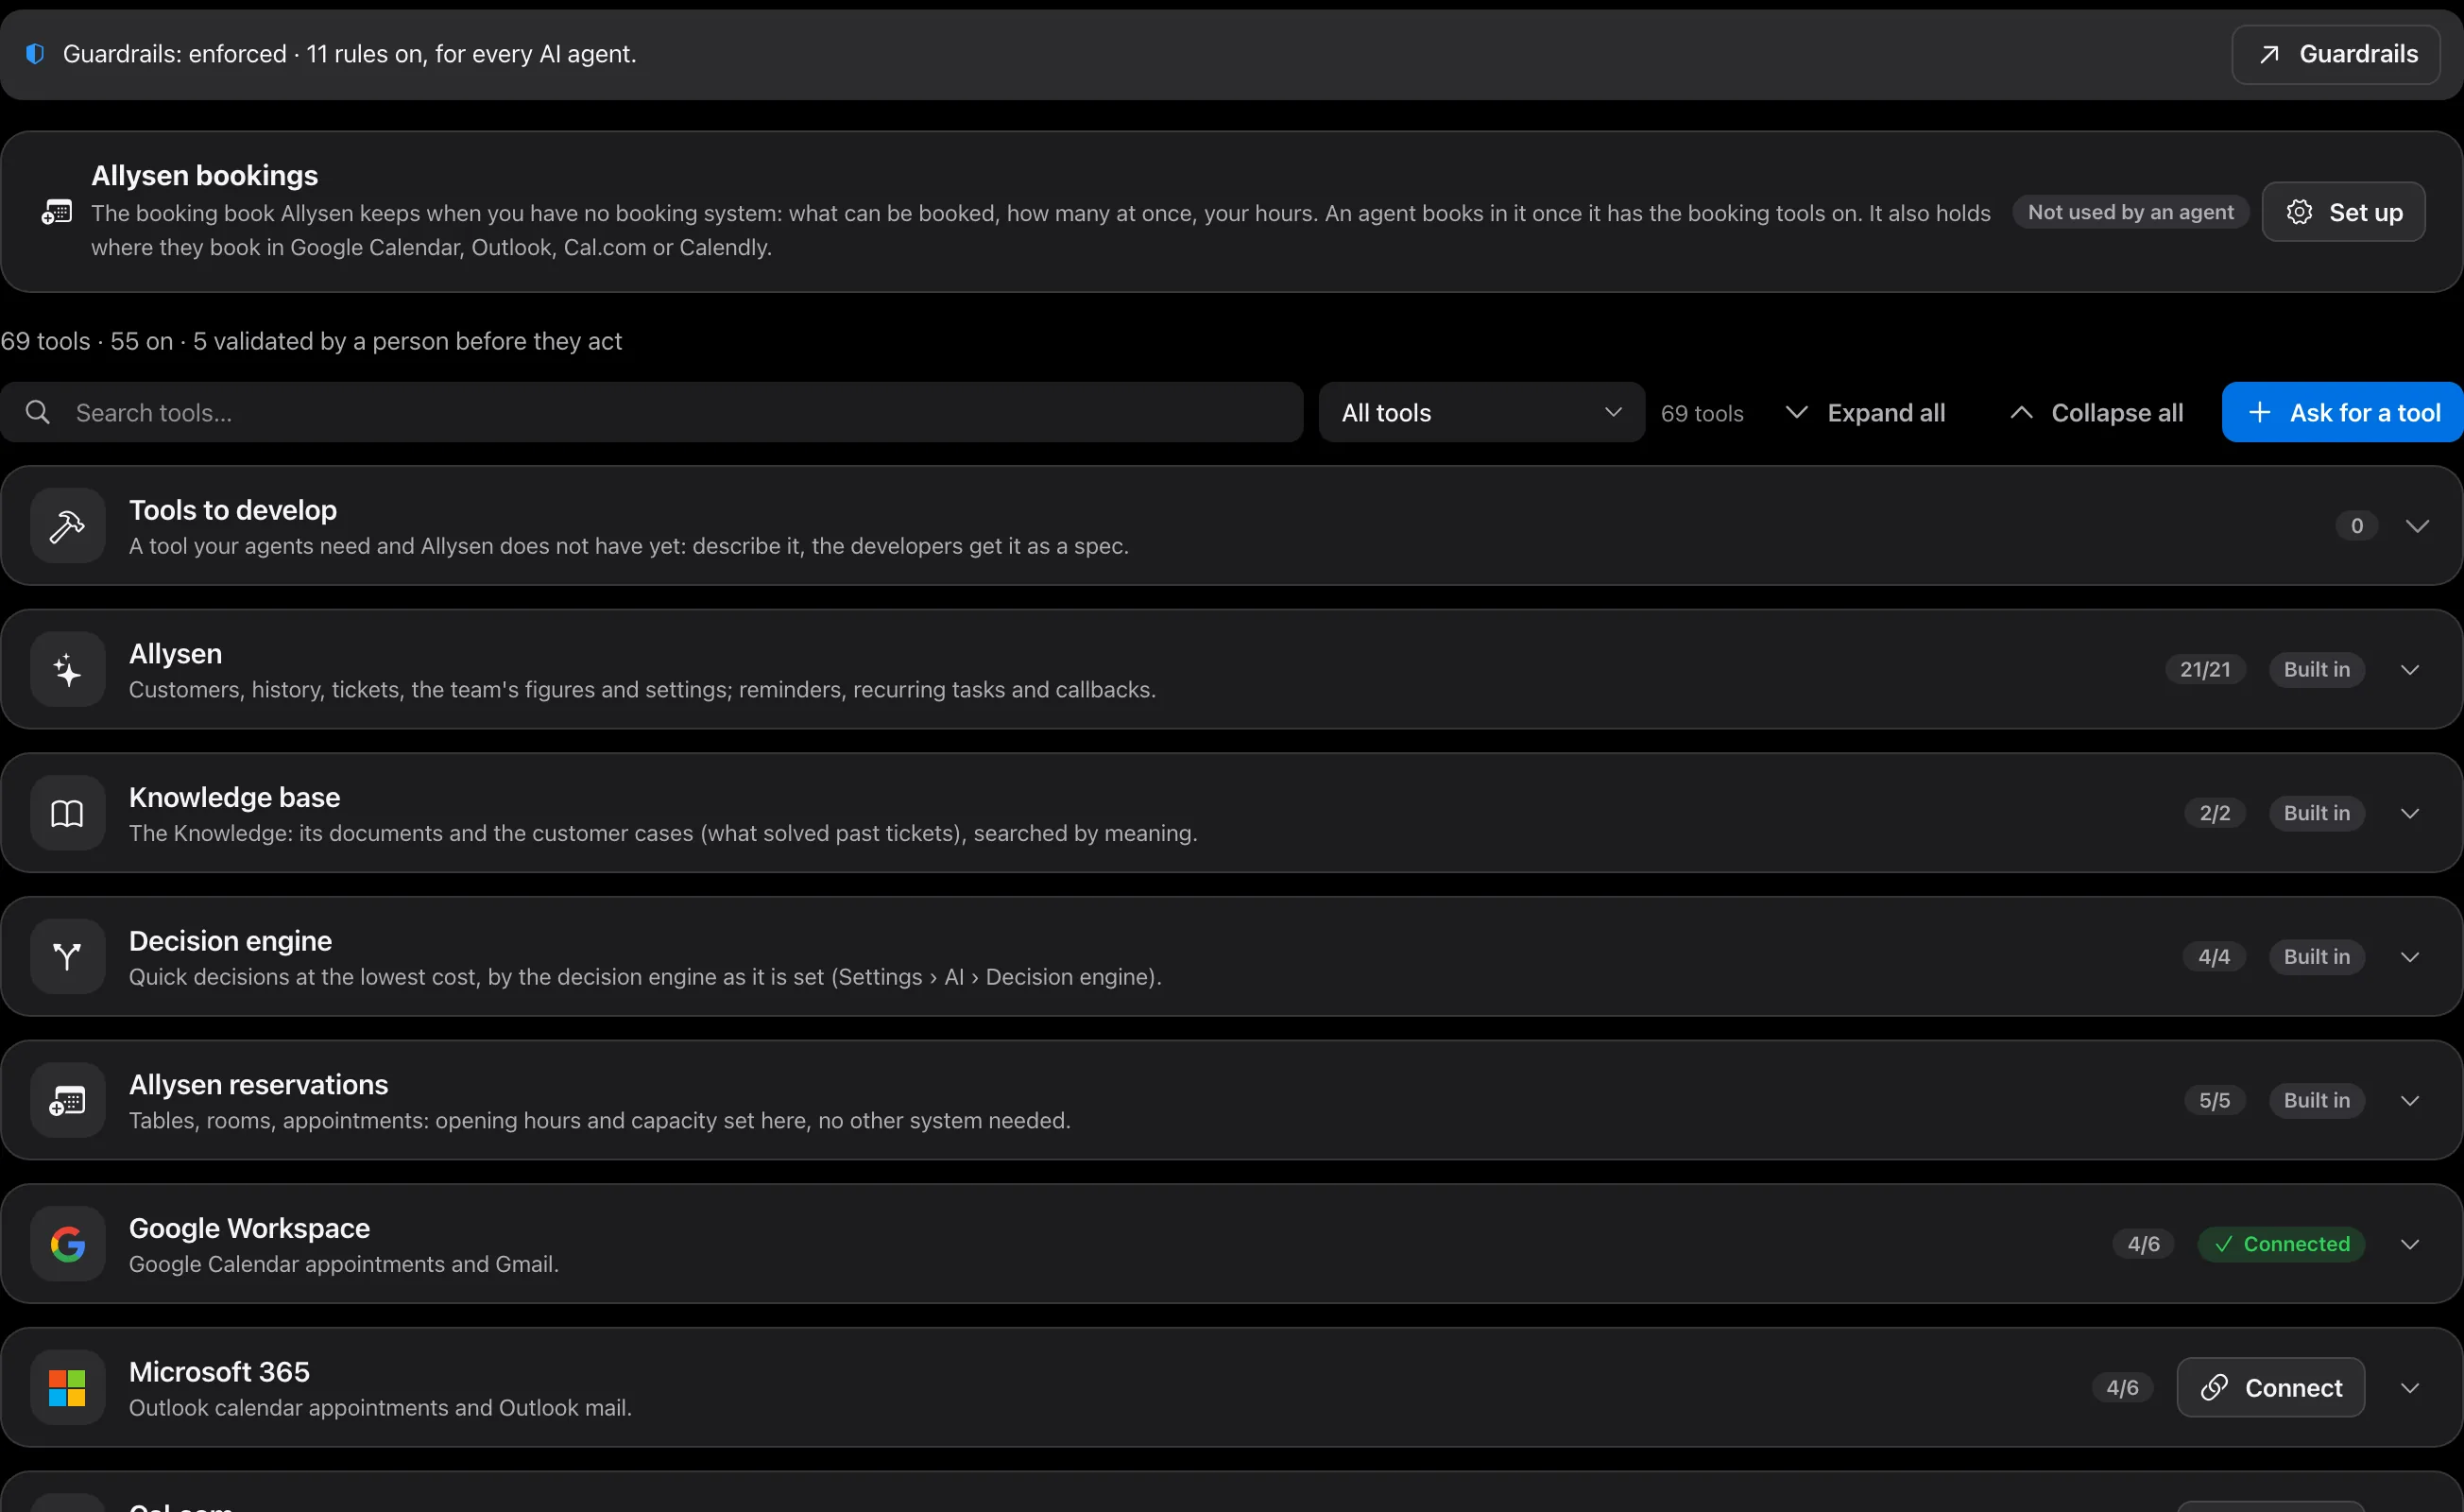This screenshot has width=2464, height=1512.
Task: Click the Allysen bookings calendar icon
Action: pyautogui.click(x=57, y=212)
